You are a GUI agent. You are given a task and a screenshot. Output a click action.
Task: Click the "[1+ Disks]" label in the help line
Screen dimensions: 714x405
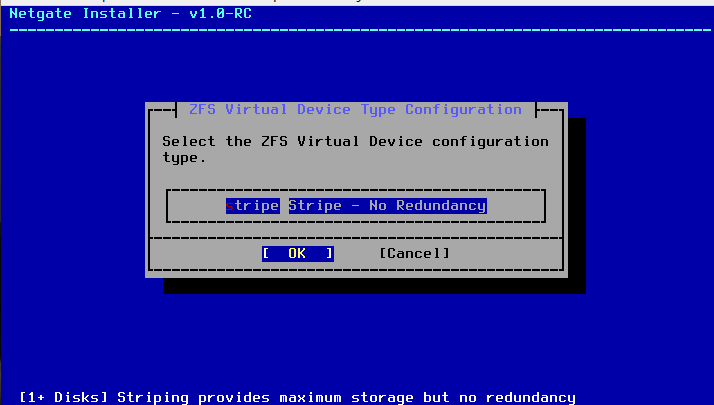point(63,397)
